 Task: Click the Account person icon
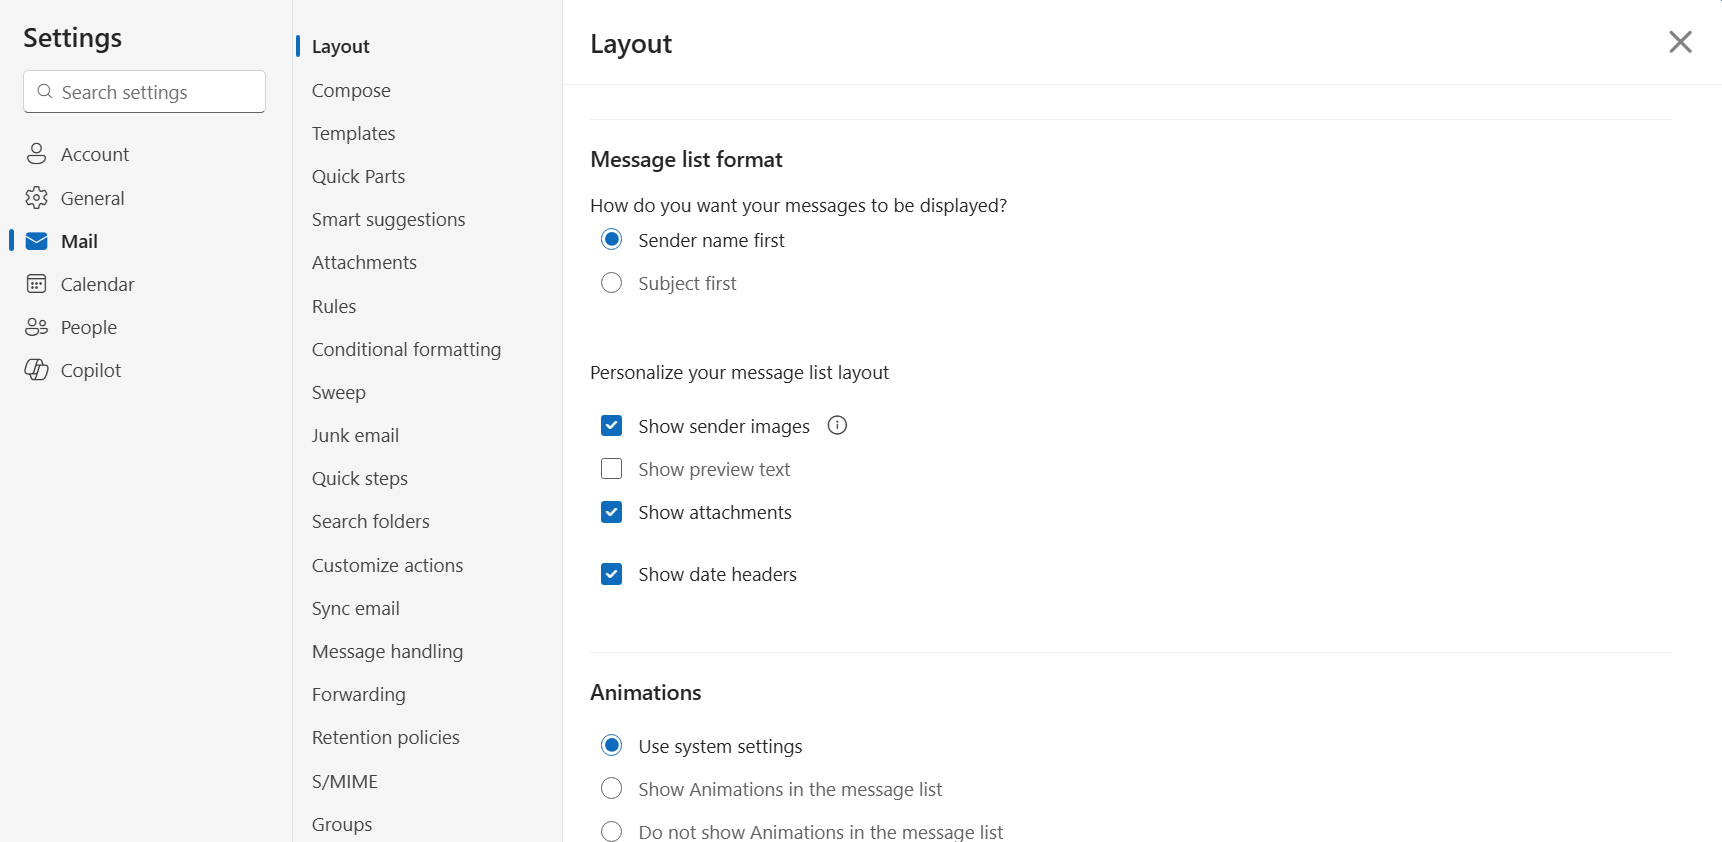[36, 154]
